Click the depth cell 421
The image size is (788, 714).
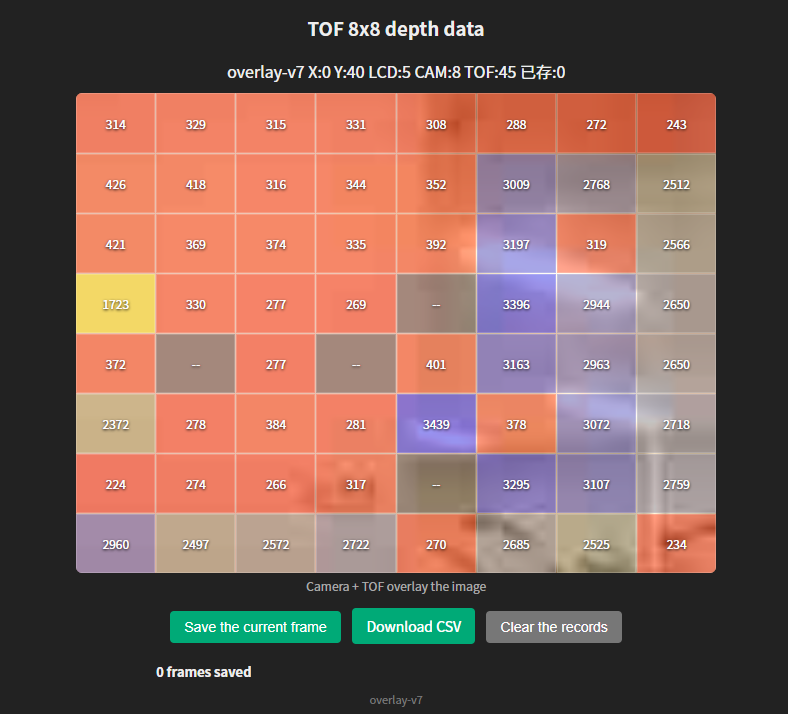point(116,244)
